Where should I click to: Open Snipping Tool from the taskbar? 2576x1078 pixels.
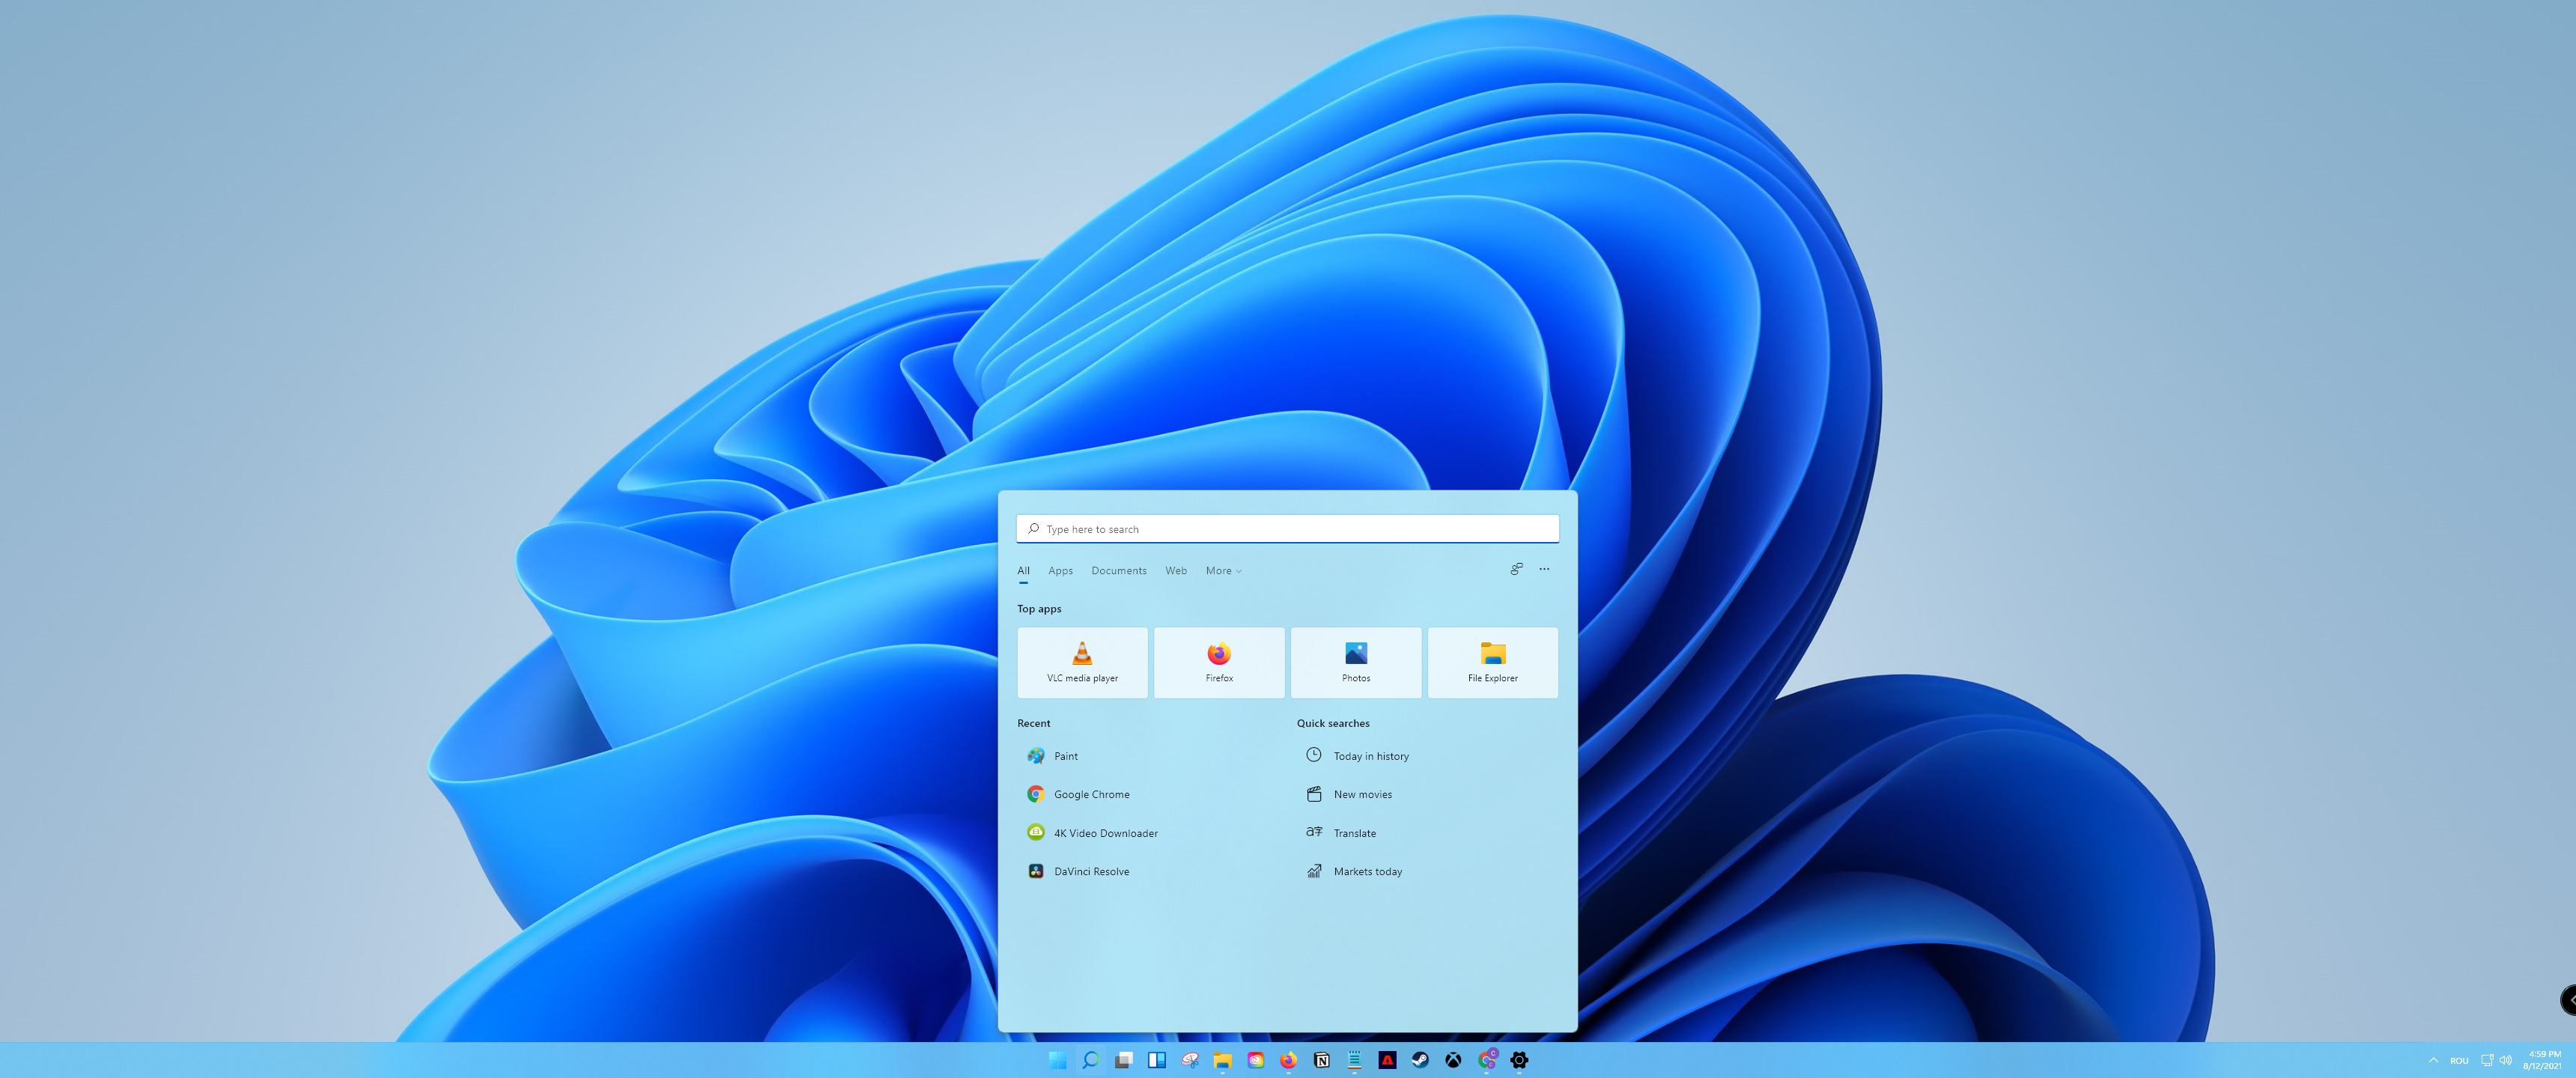(1190, 1060)
